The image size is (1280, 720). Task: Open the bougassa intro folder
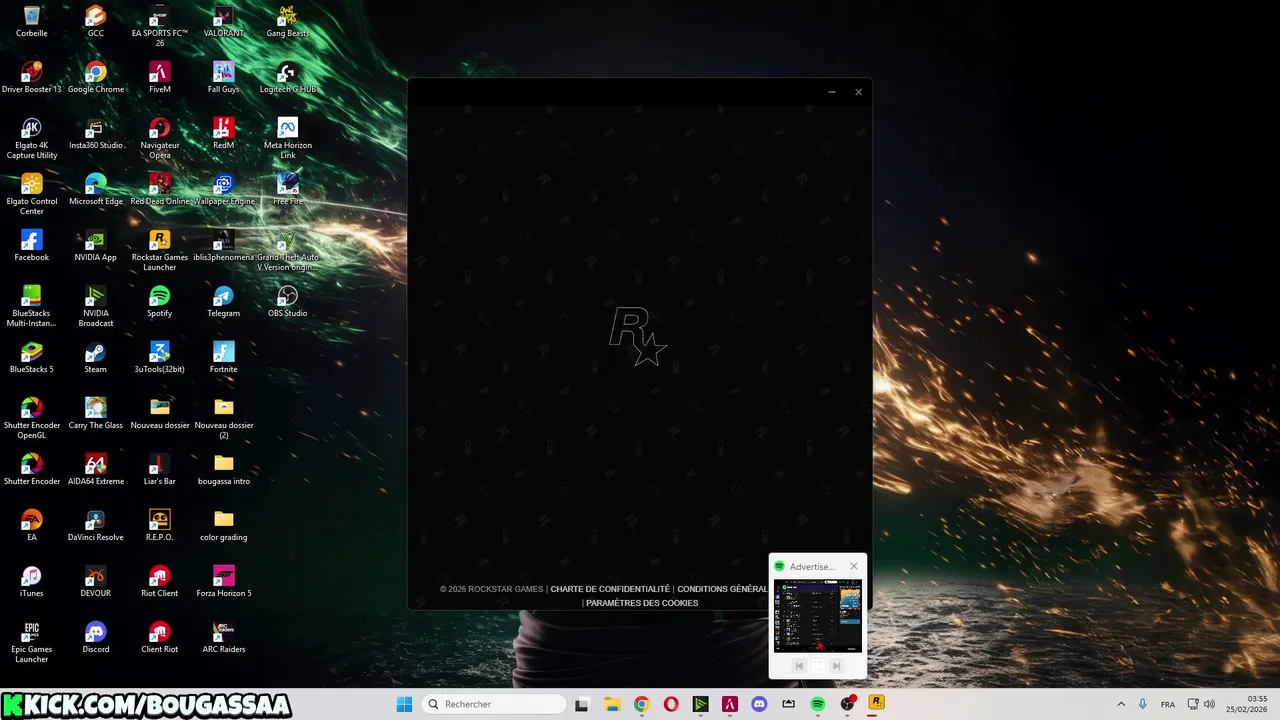pos(224,469)
